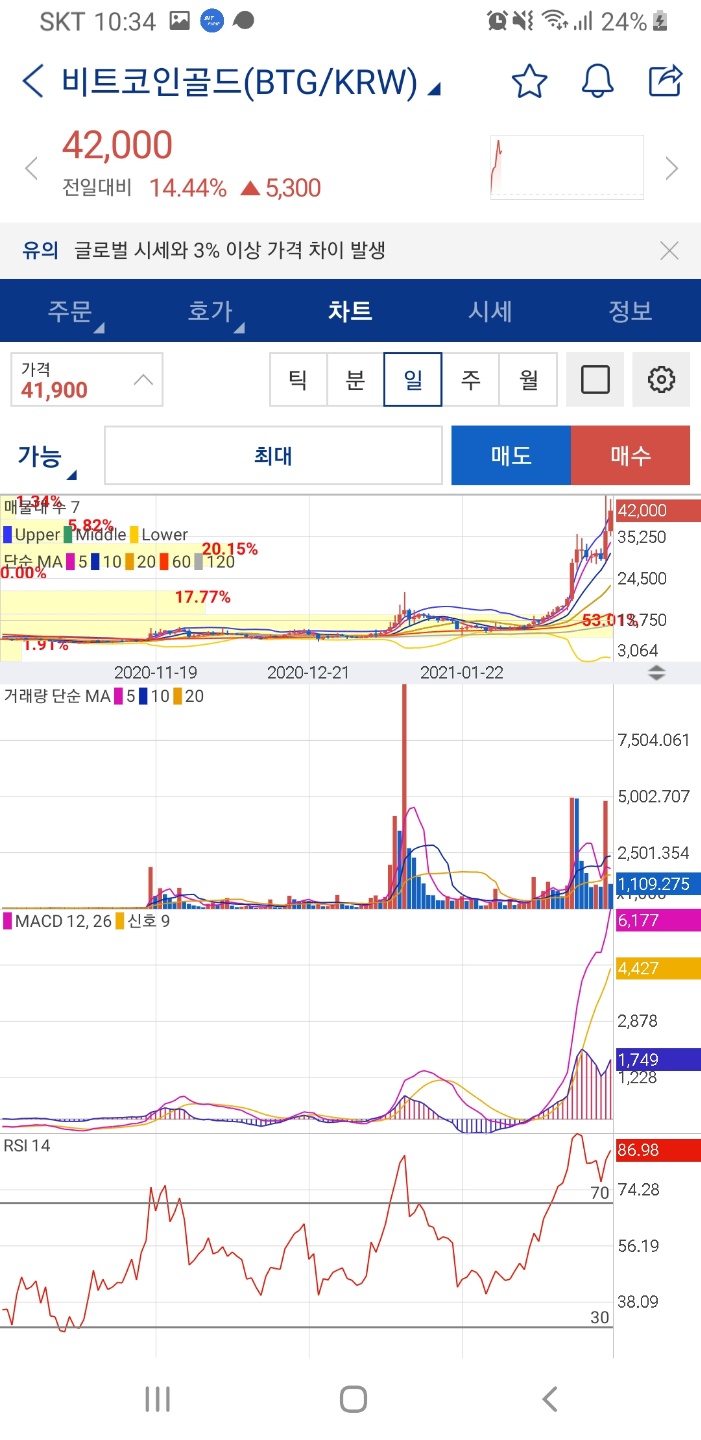Toggle fullscreen chart square icon
The height and width of the screenshot is (1440, 701).
595,380
